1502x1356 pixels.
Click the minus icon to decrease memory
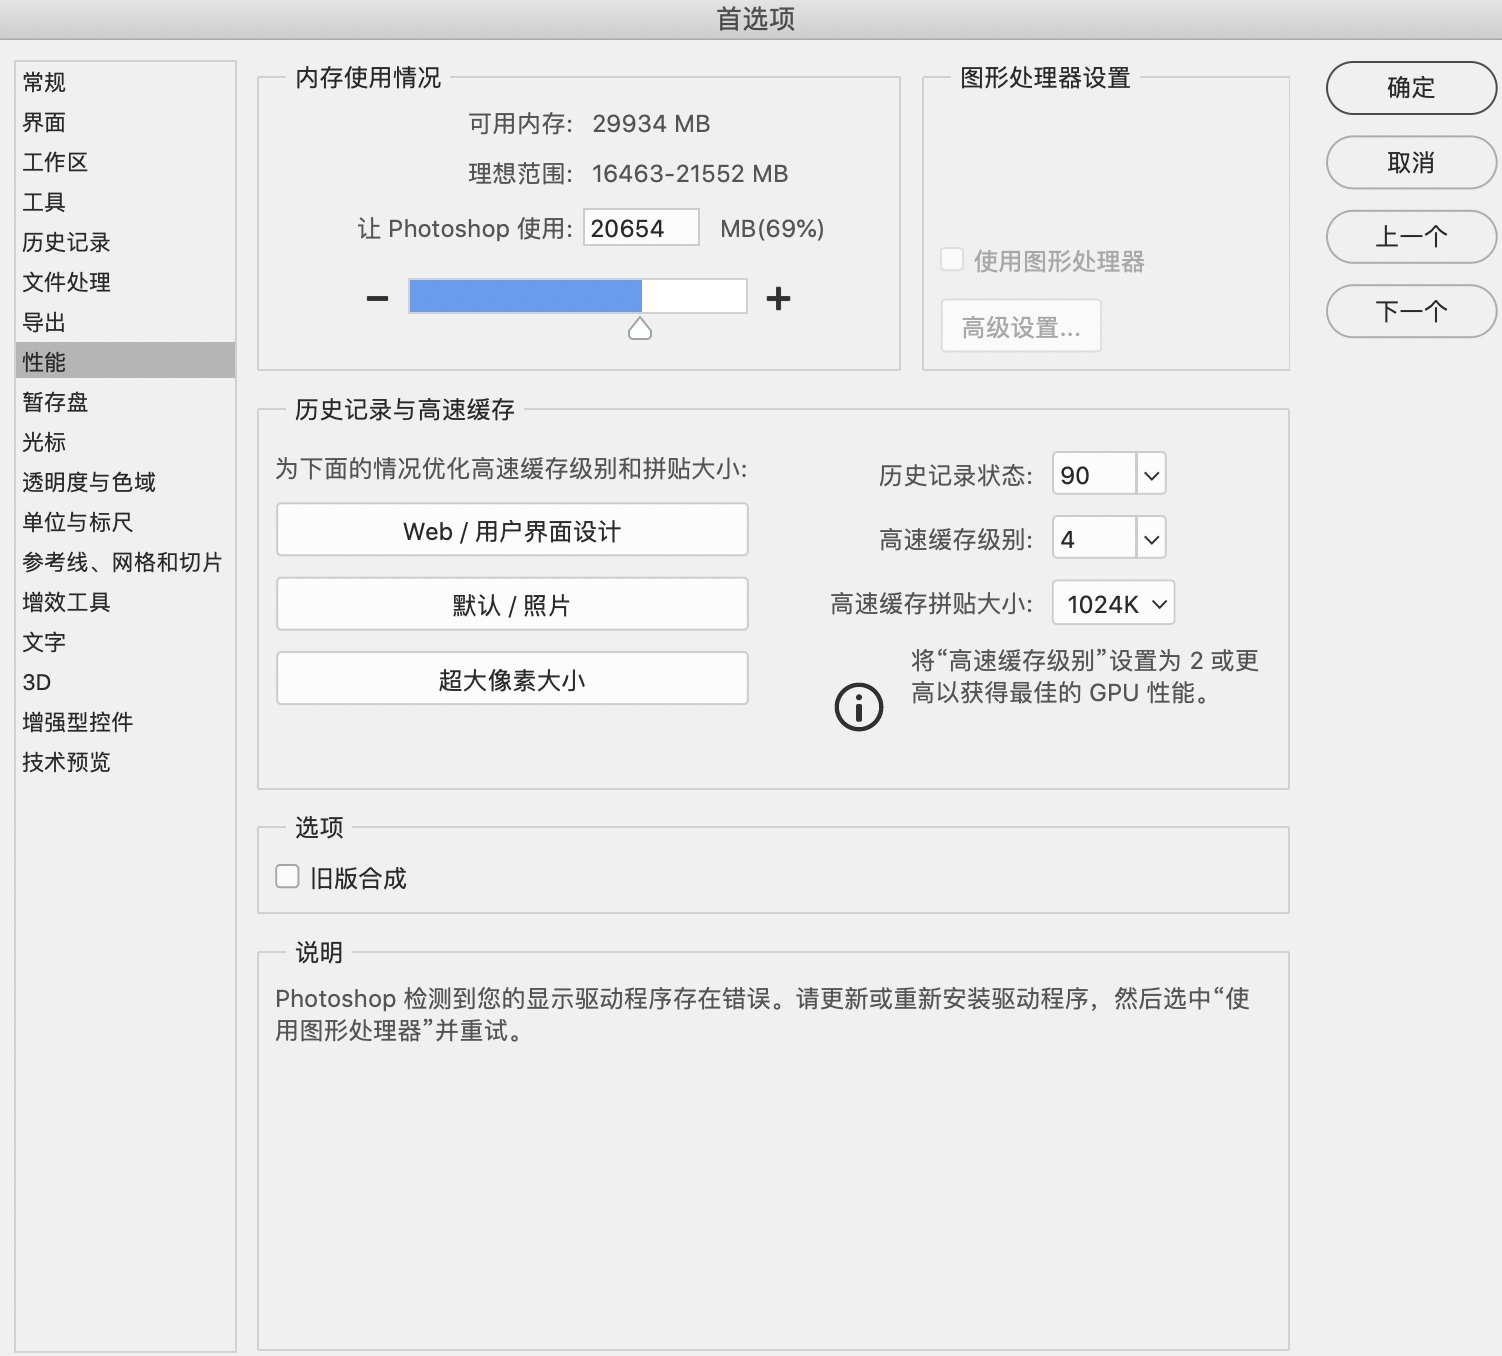[x=377, y=298]
